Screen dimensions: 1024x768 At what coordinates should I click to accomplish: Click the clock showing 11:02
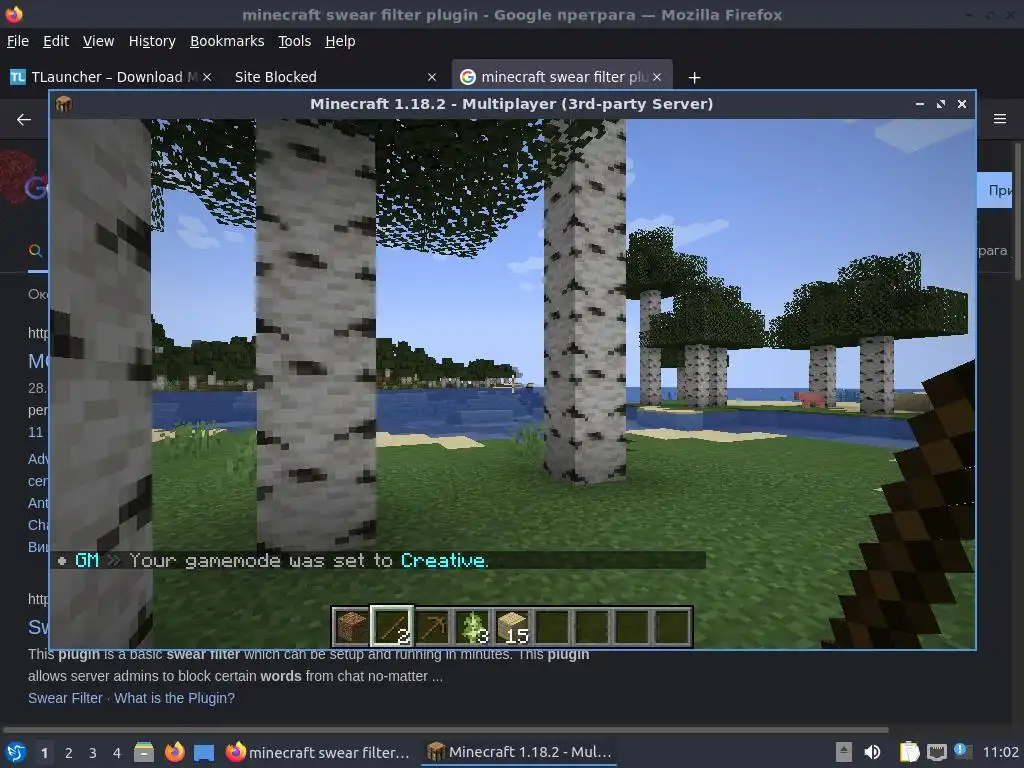[1000, 752]
